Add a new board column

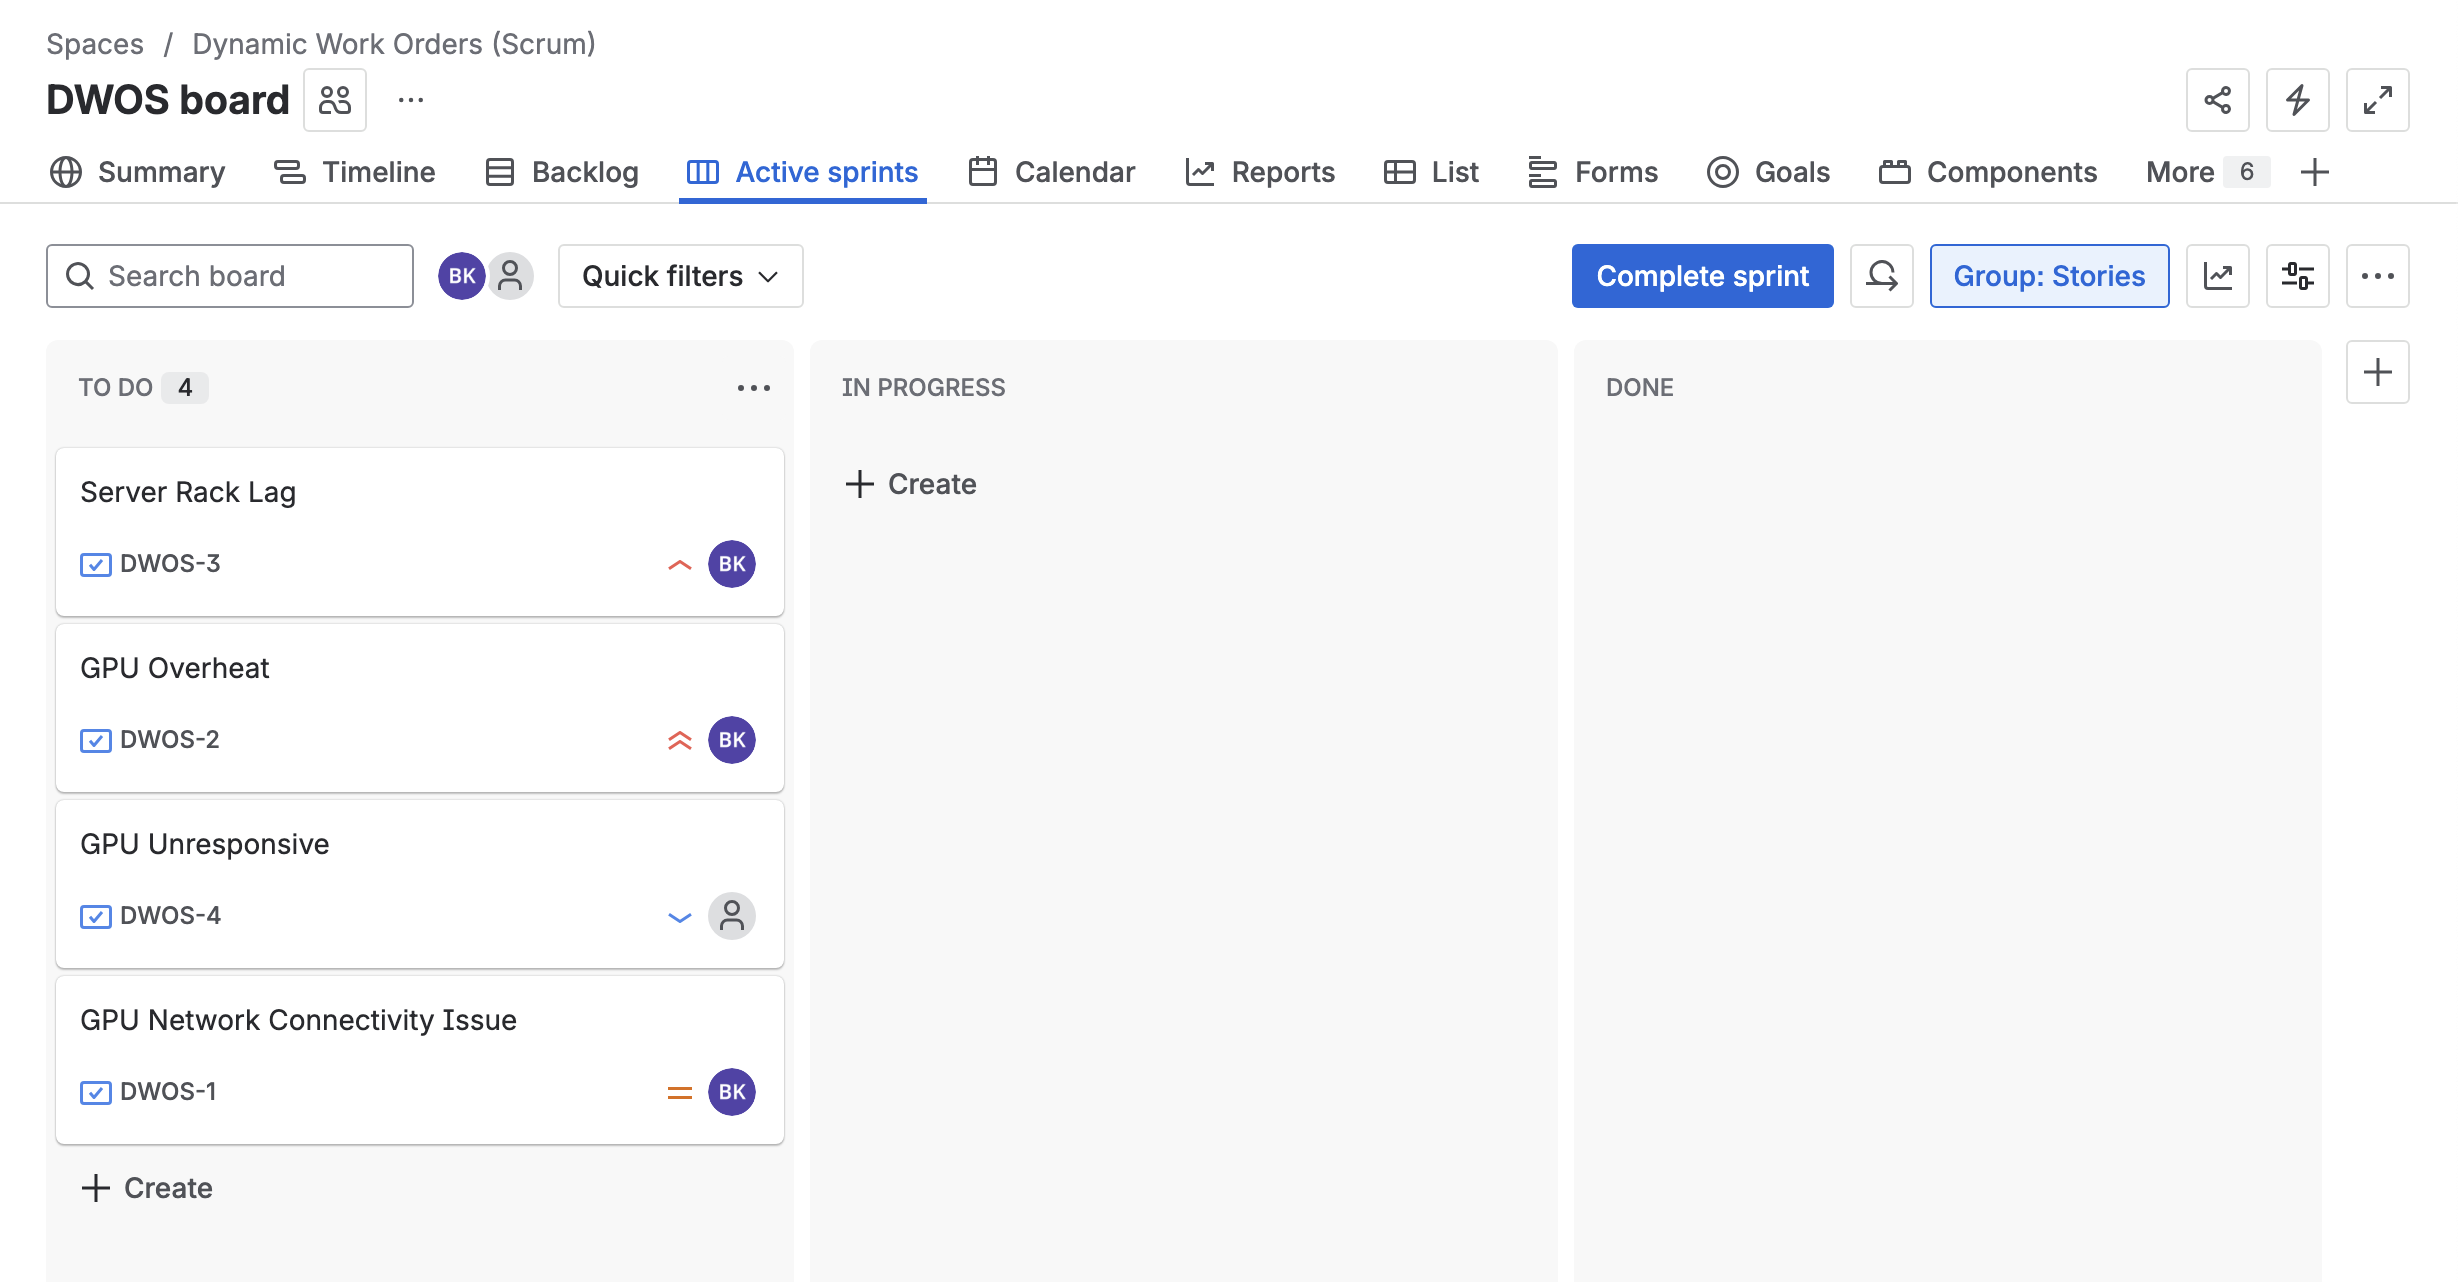click(2377, 372)
